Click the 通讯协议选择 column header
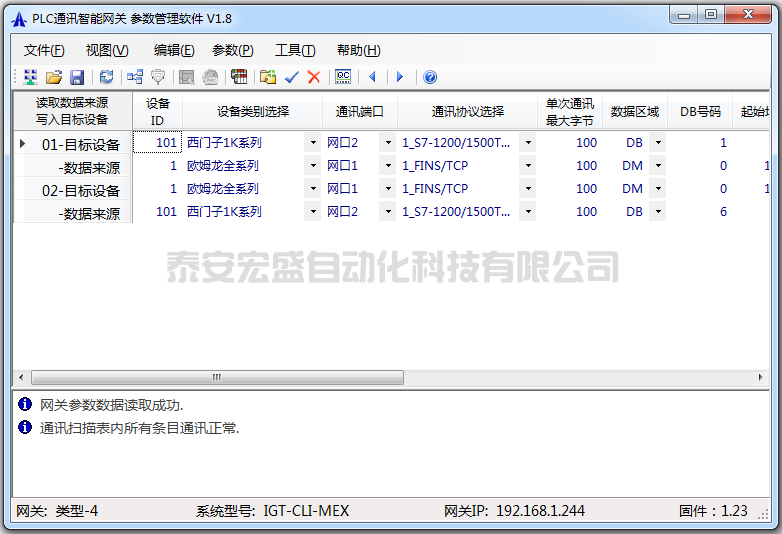 tap(467, 111)
